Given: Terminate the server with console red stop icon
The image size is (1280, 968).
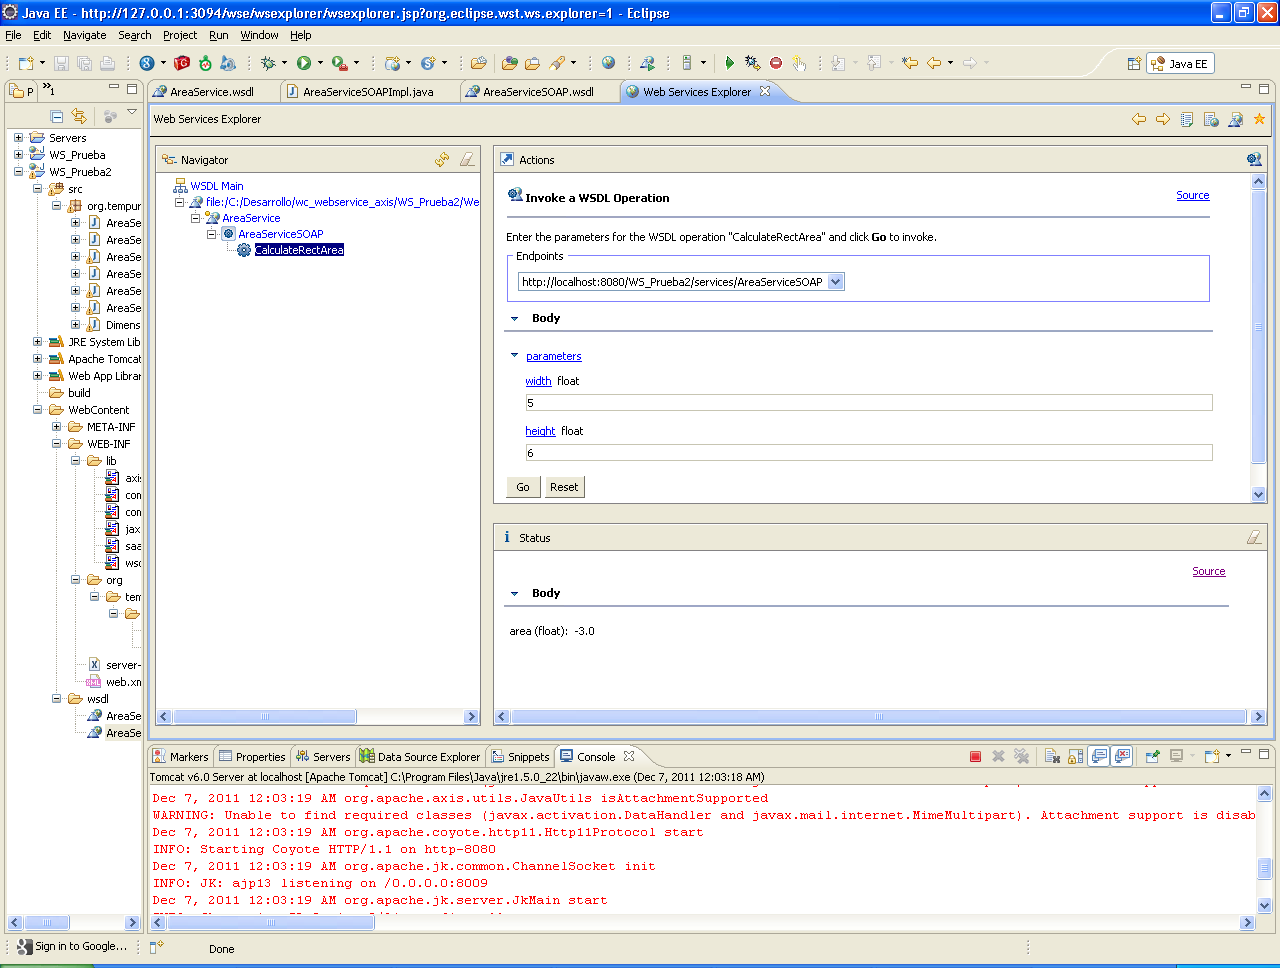Looking at the screenshot, I should (975, 756).
